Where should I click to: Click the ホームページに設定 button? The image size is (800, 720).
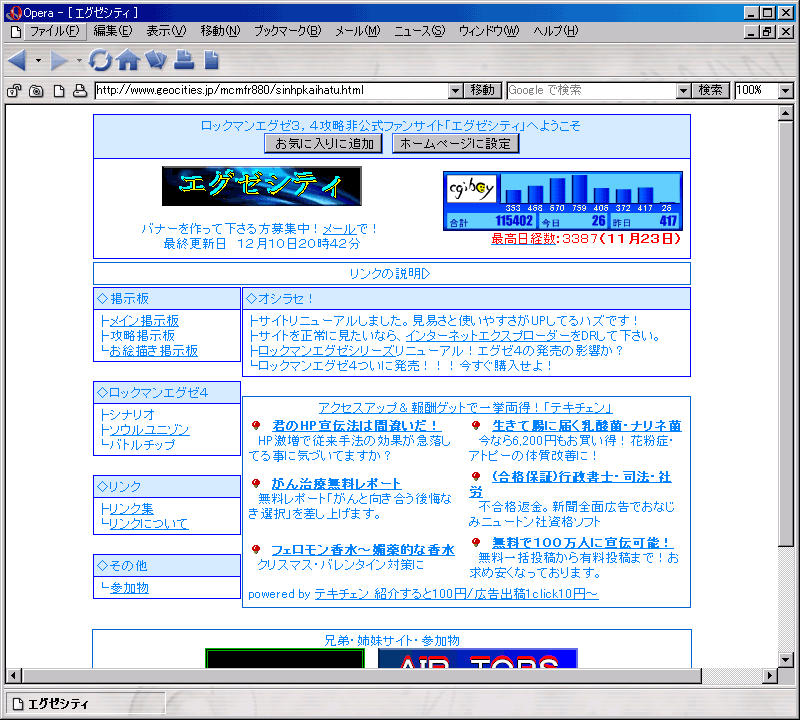455,143
